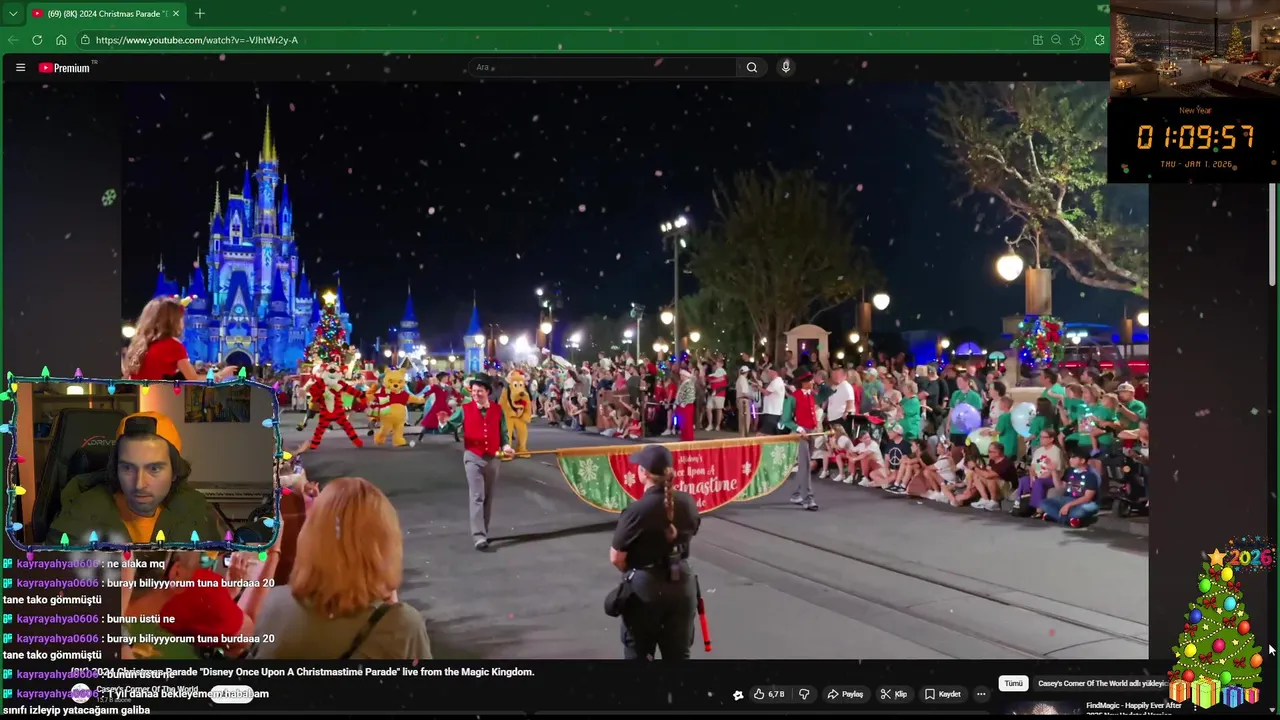Close the Christmas Parade browser tab
Image resolution: width=1280 pixels, height=720 pixels.
coord(176,13)
